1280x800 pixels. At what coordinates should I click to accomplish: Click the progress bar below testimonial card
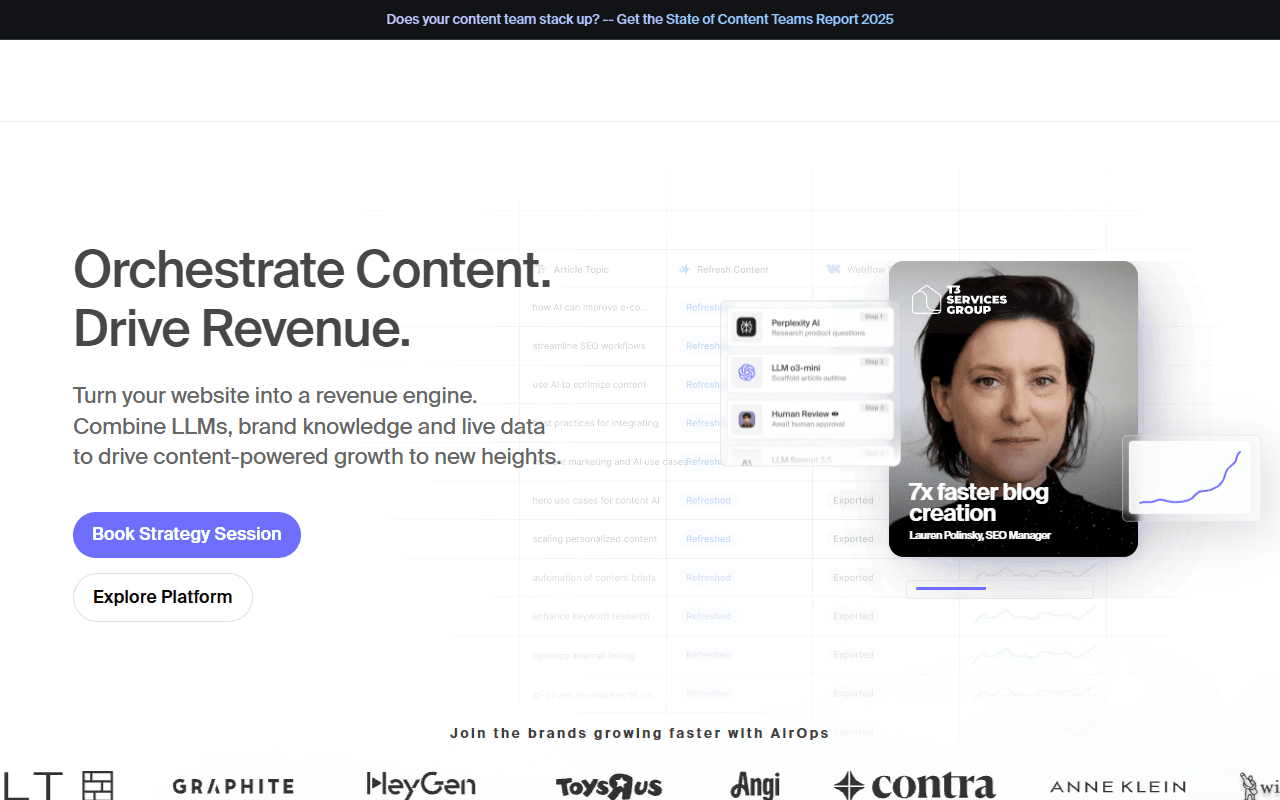click(x=1000, y=589)
